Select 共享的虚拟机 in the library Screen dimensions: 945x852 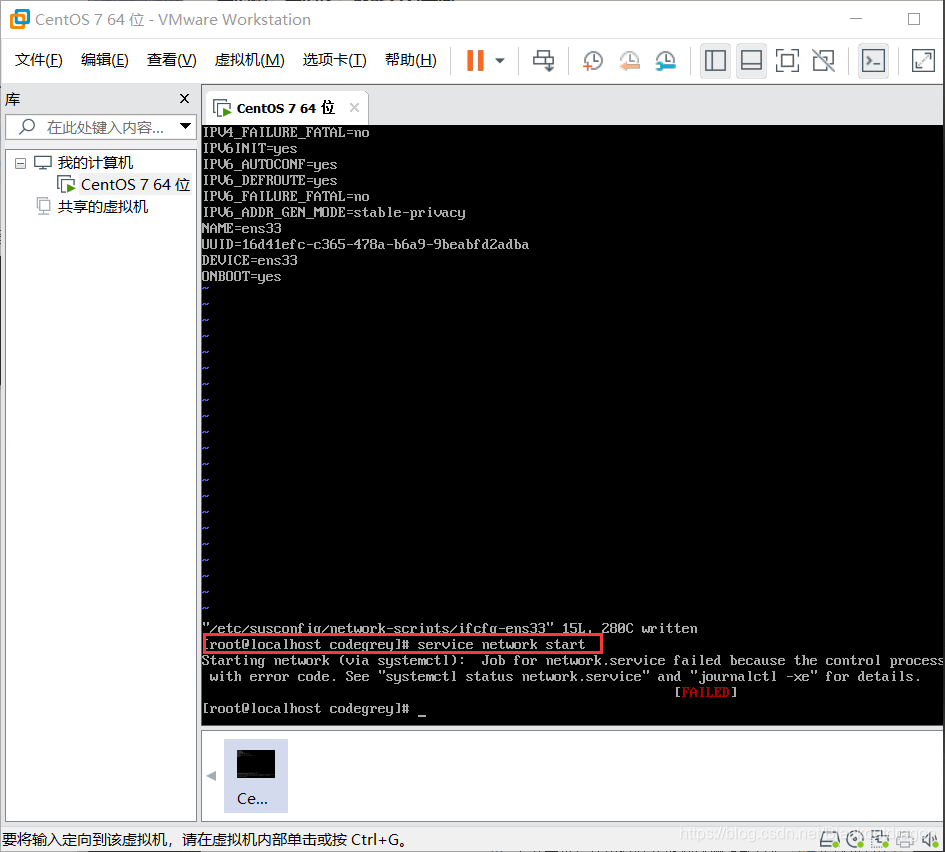(x=102, y=207)
